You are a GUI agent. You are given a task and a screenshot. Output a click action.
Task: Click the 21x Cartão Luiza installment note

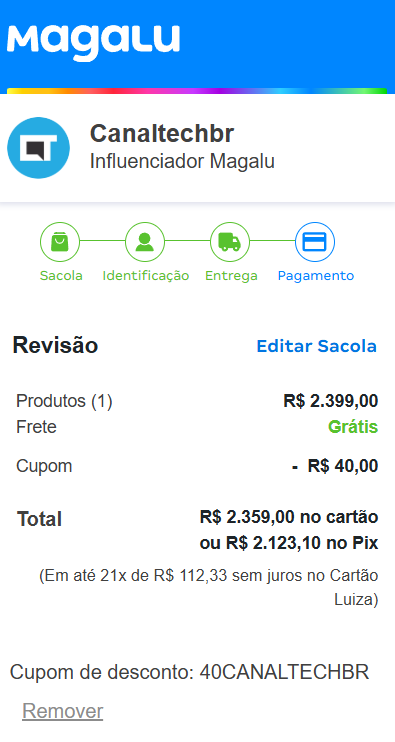coord(209,588)
